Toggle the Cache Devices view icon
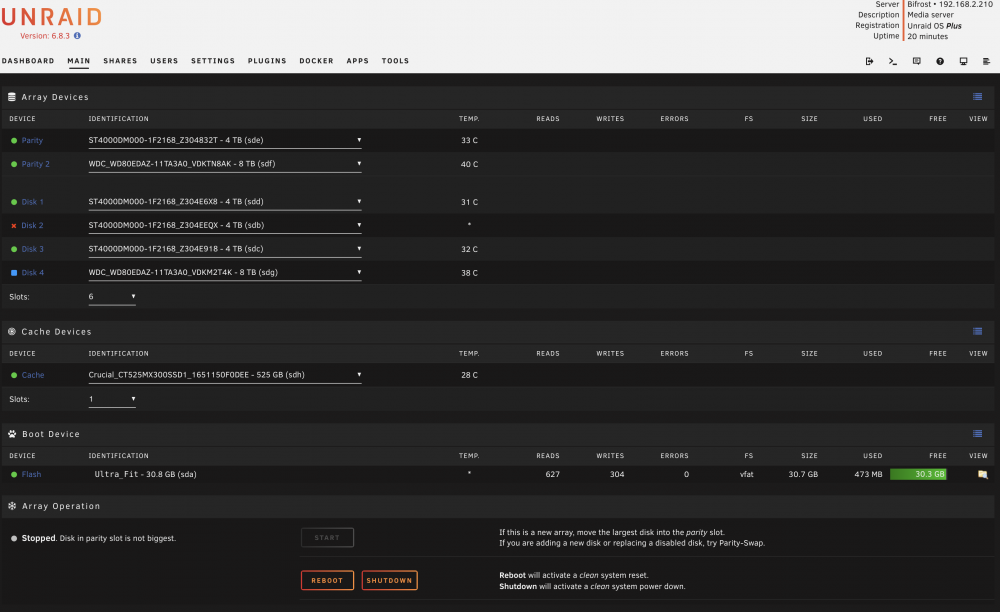The height and width of the screenshot is (612, 1000). 978,332
